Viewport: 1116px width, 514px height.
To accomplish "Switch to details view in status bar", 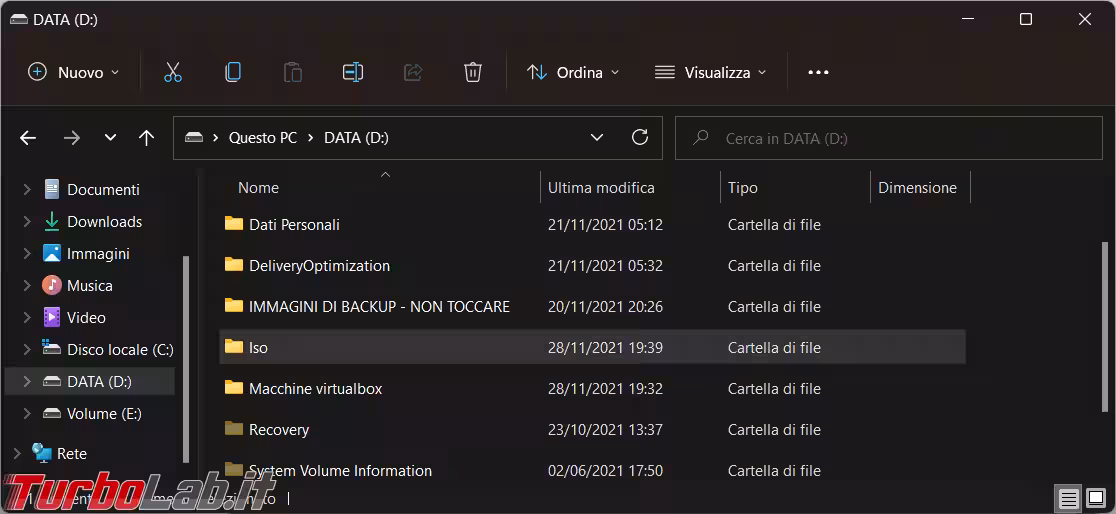I will [1068, 498].
